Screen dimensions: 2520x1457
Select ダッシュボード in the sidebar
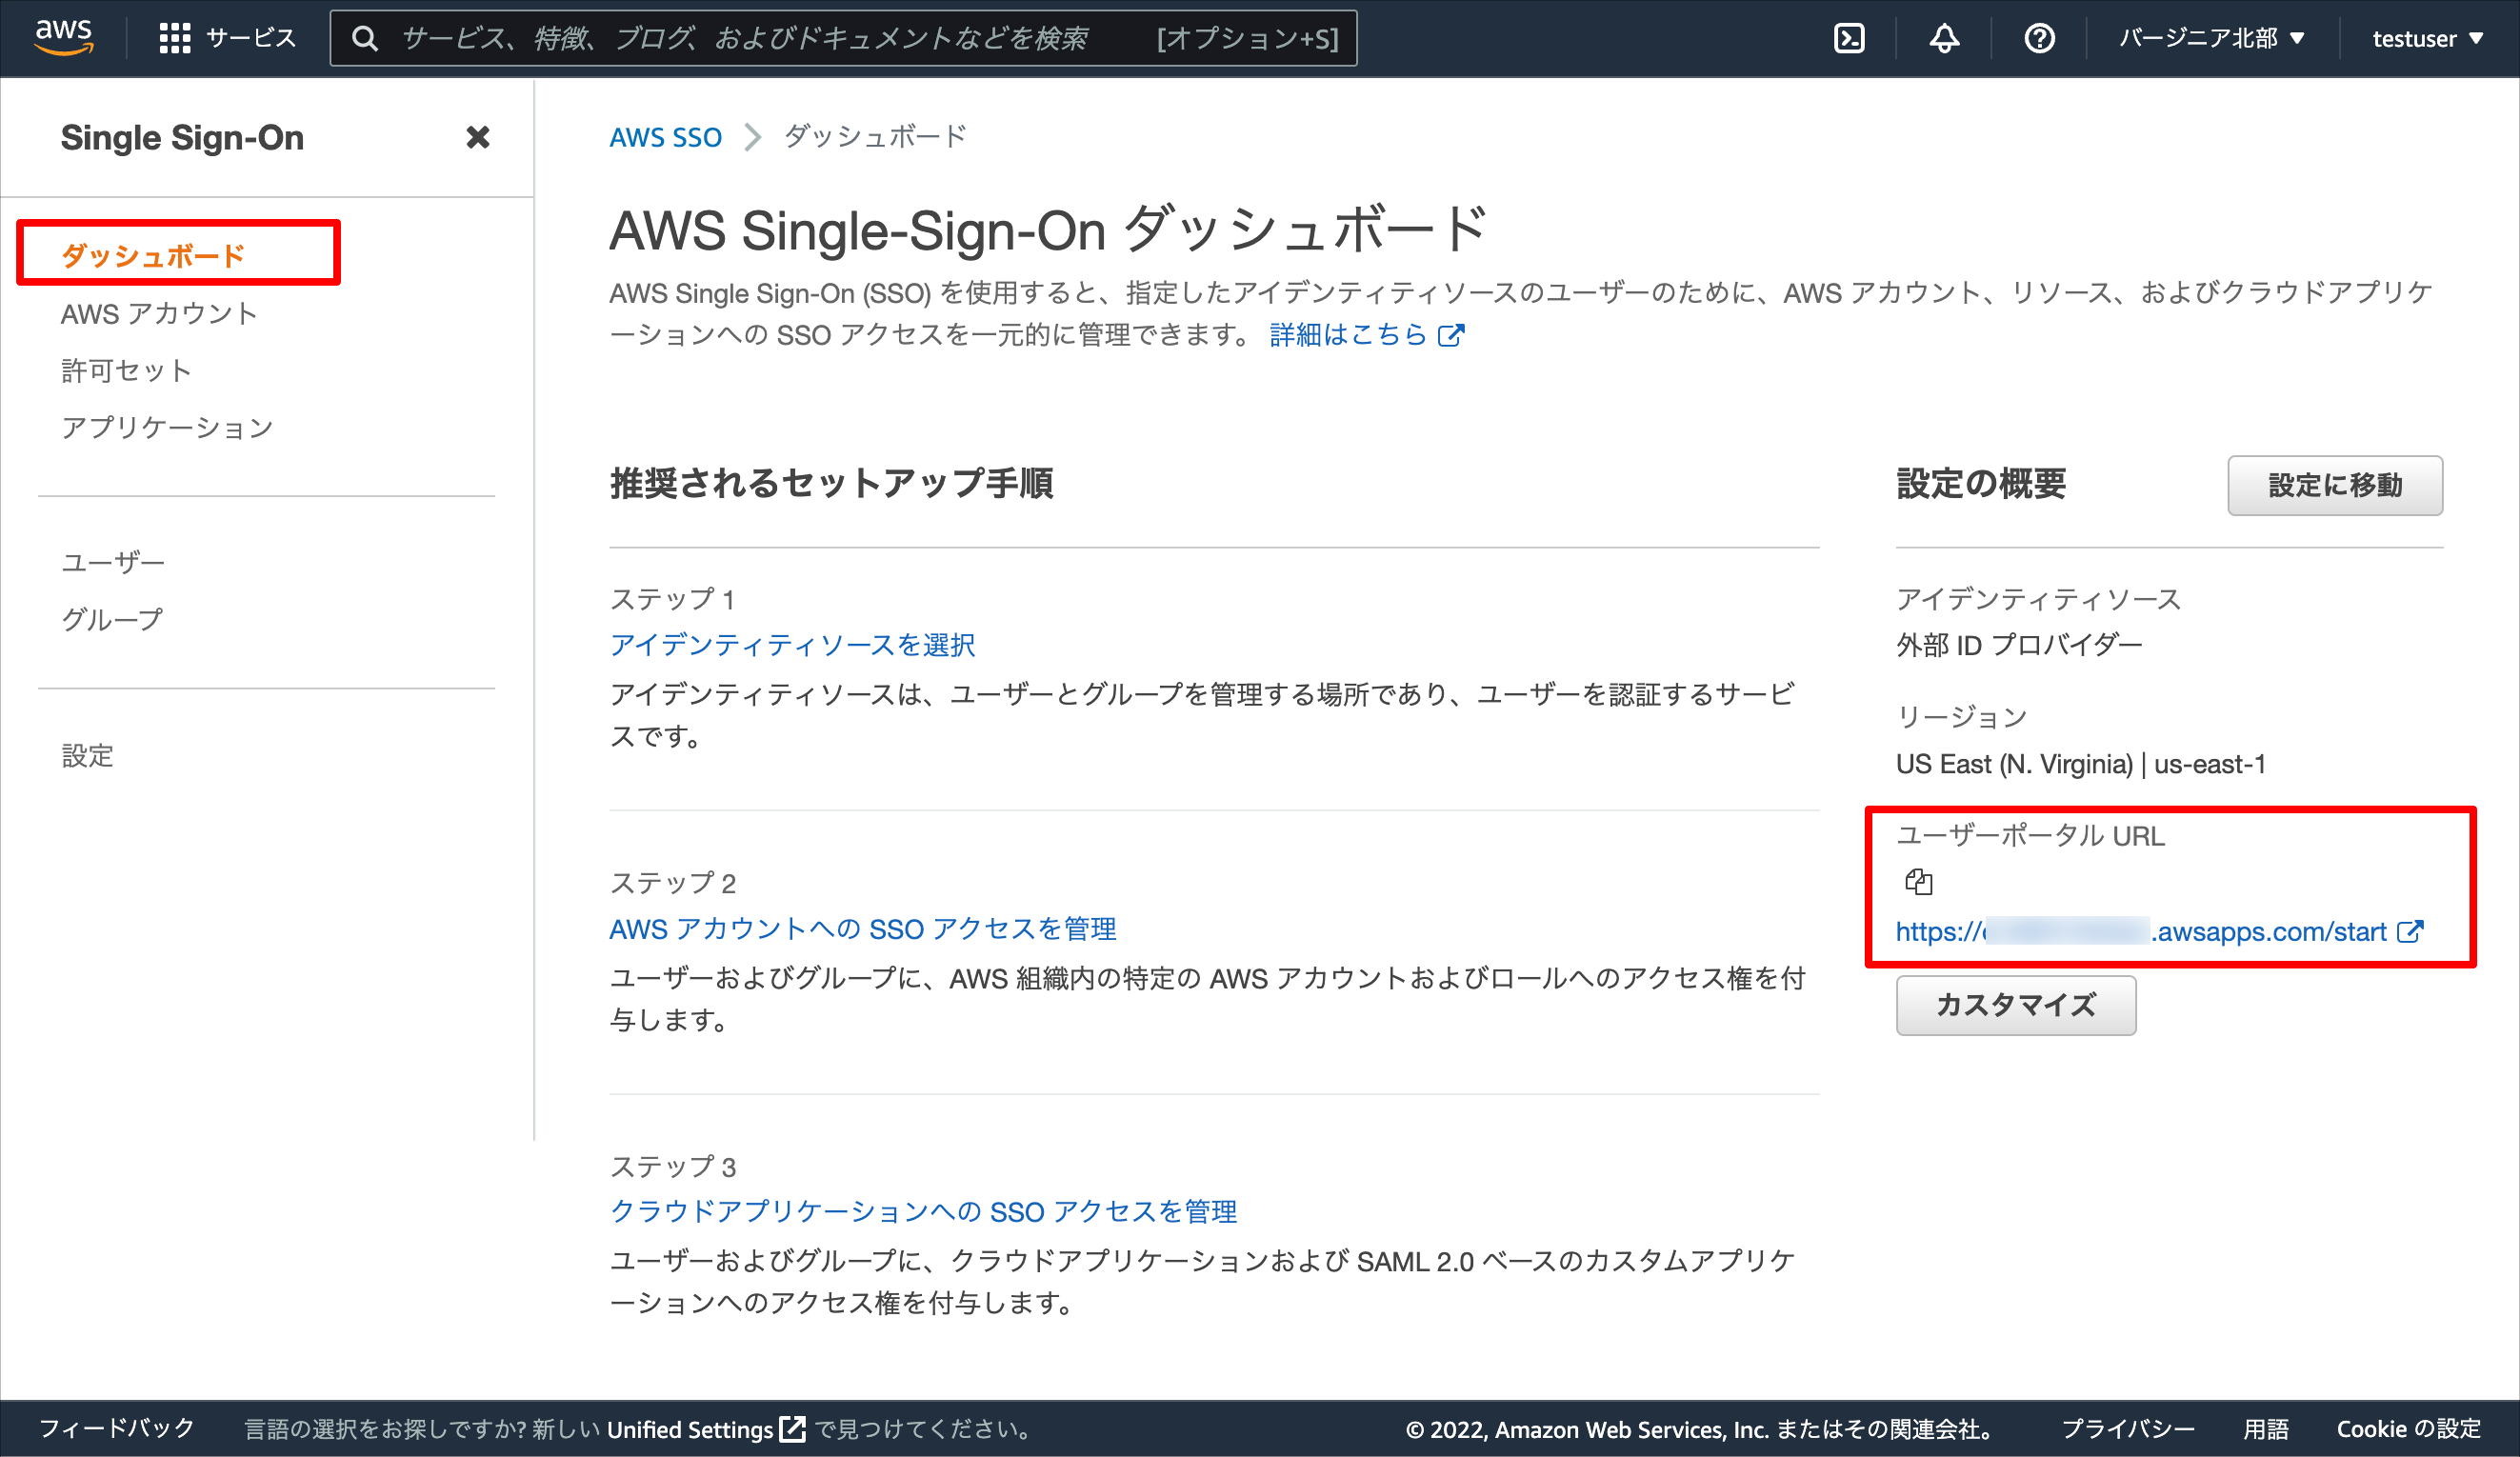[153, 255]
